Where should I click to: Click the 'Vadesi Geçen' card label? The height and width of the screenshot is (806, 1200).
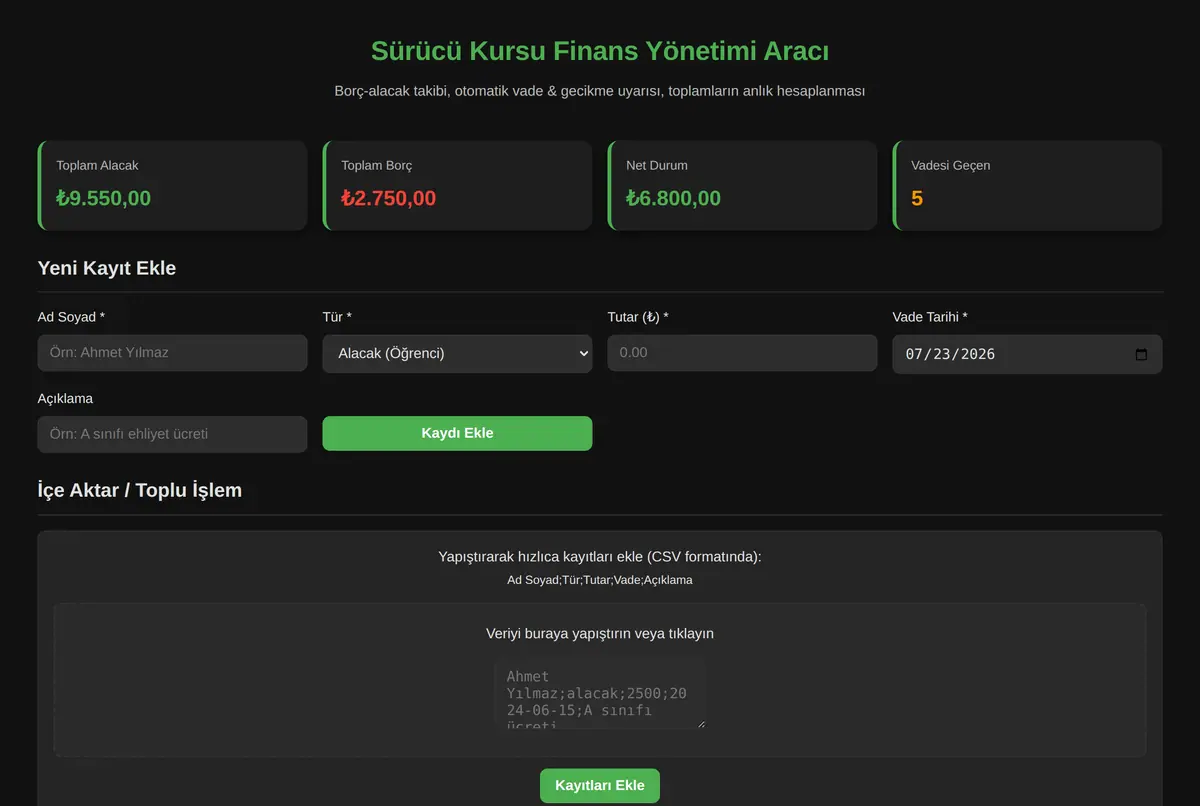click(x=951, y=165)
